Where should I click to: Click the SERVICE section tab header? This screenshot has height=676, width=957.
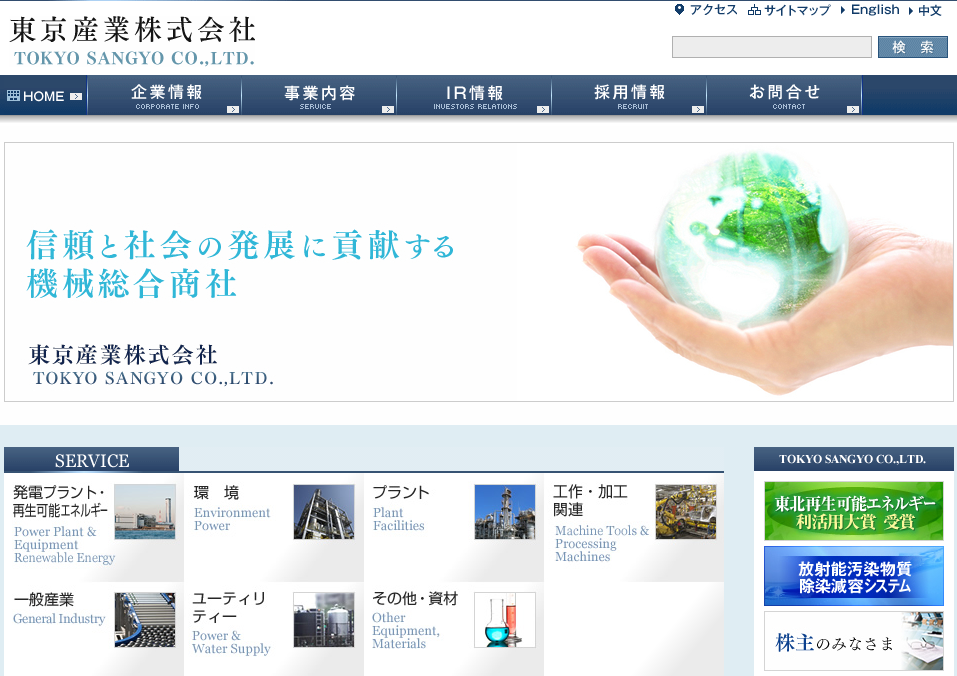point(92,460)
